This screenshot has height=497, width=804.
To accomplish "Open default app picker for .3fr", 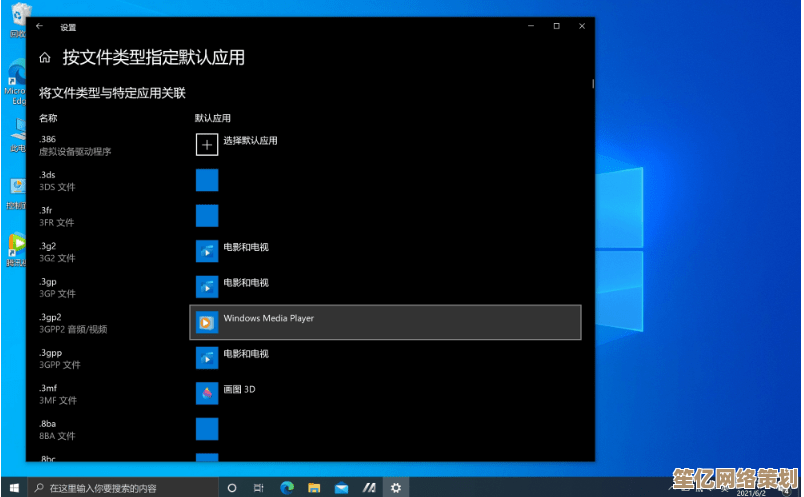I will tap(207, 216).
